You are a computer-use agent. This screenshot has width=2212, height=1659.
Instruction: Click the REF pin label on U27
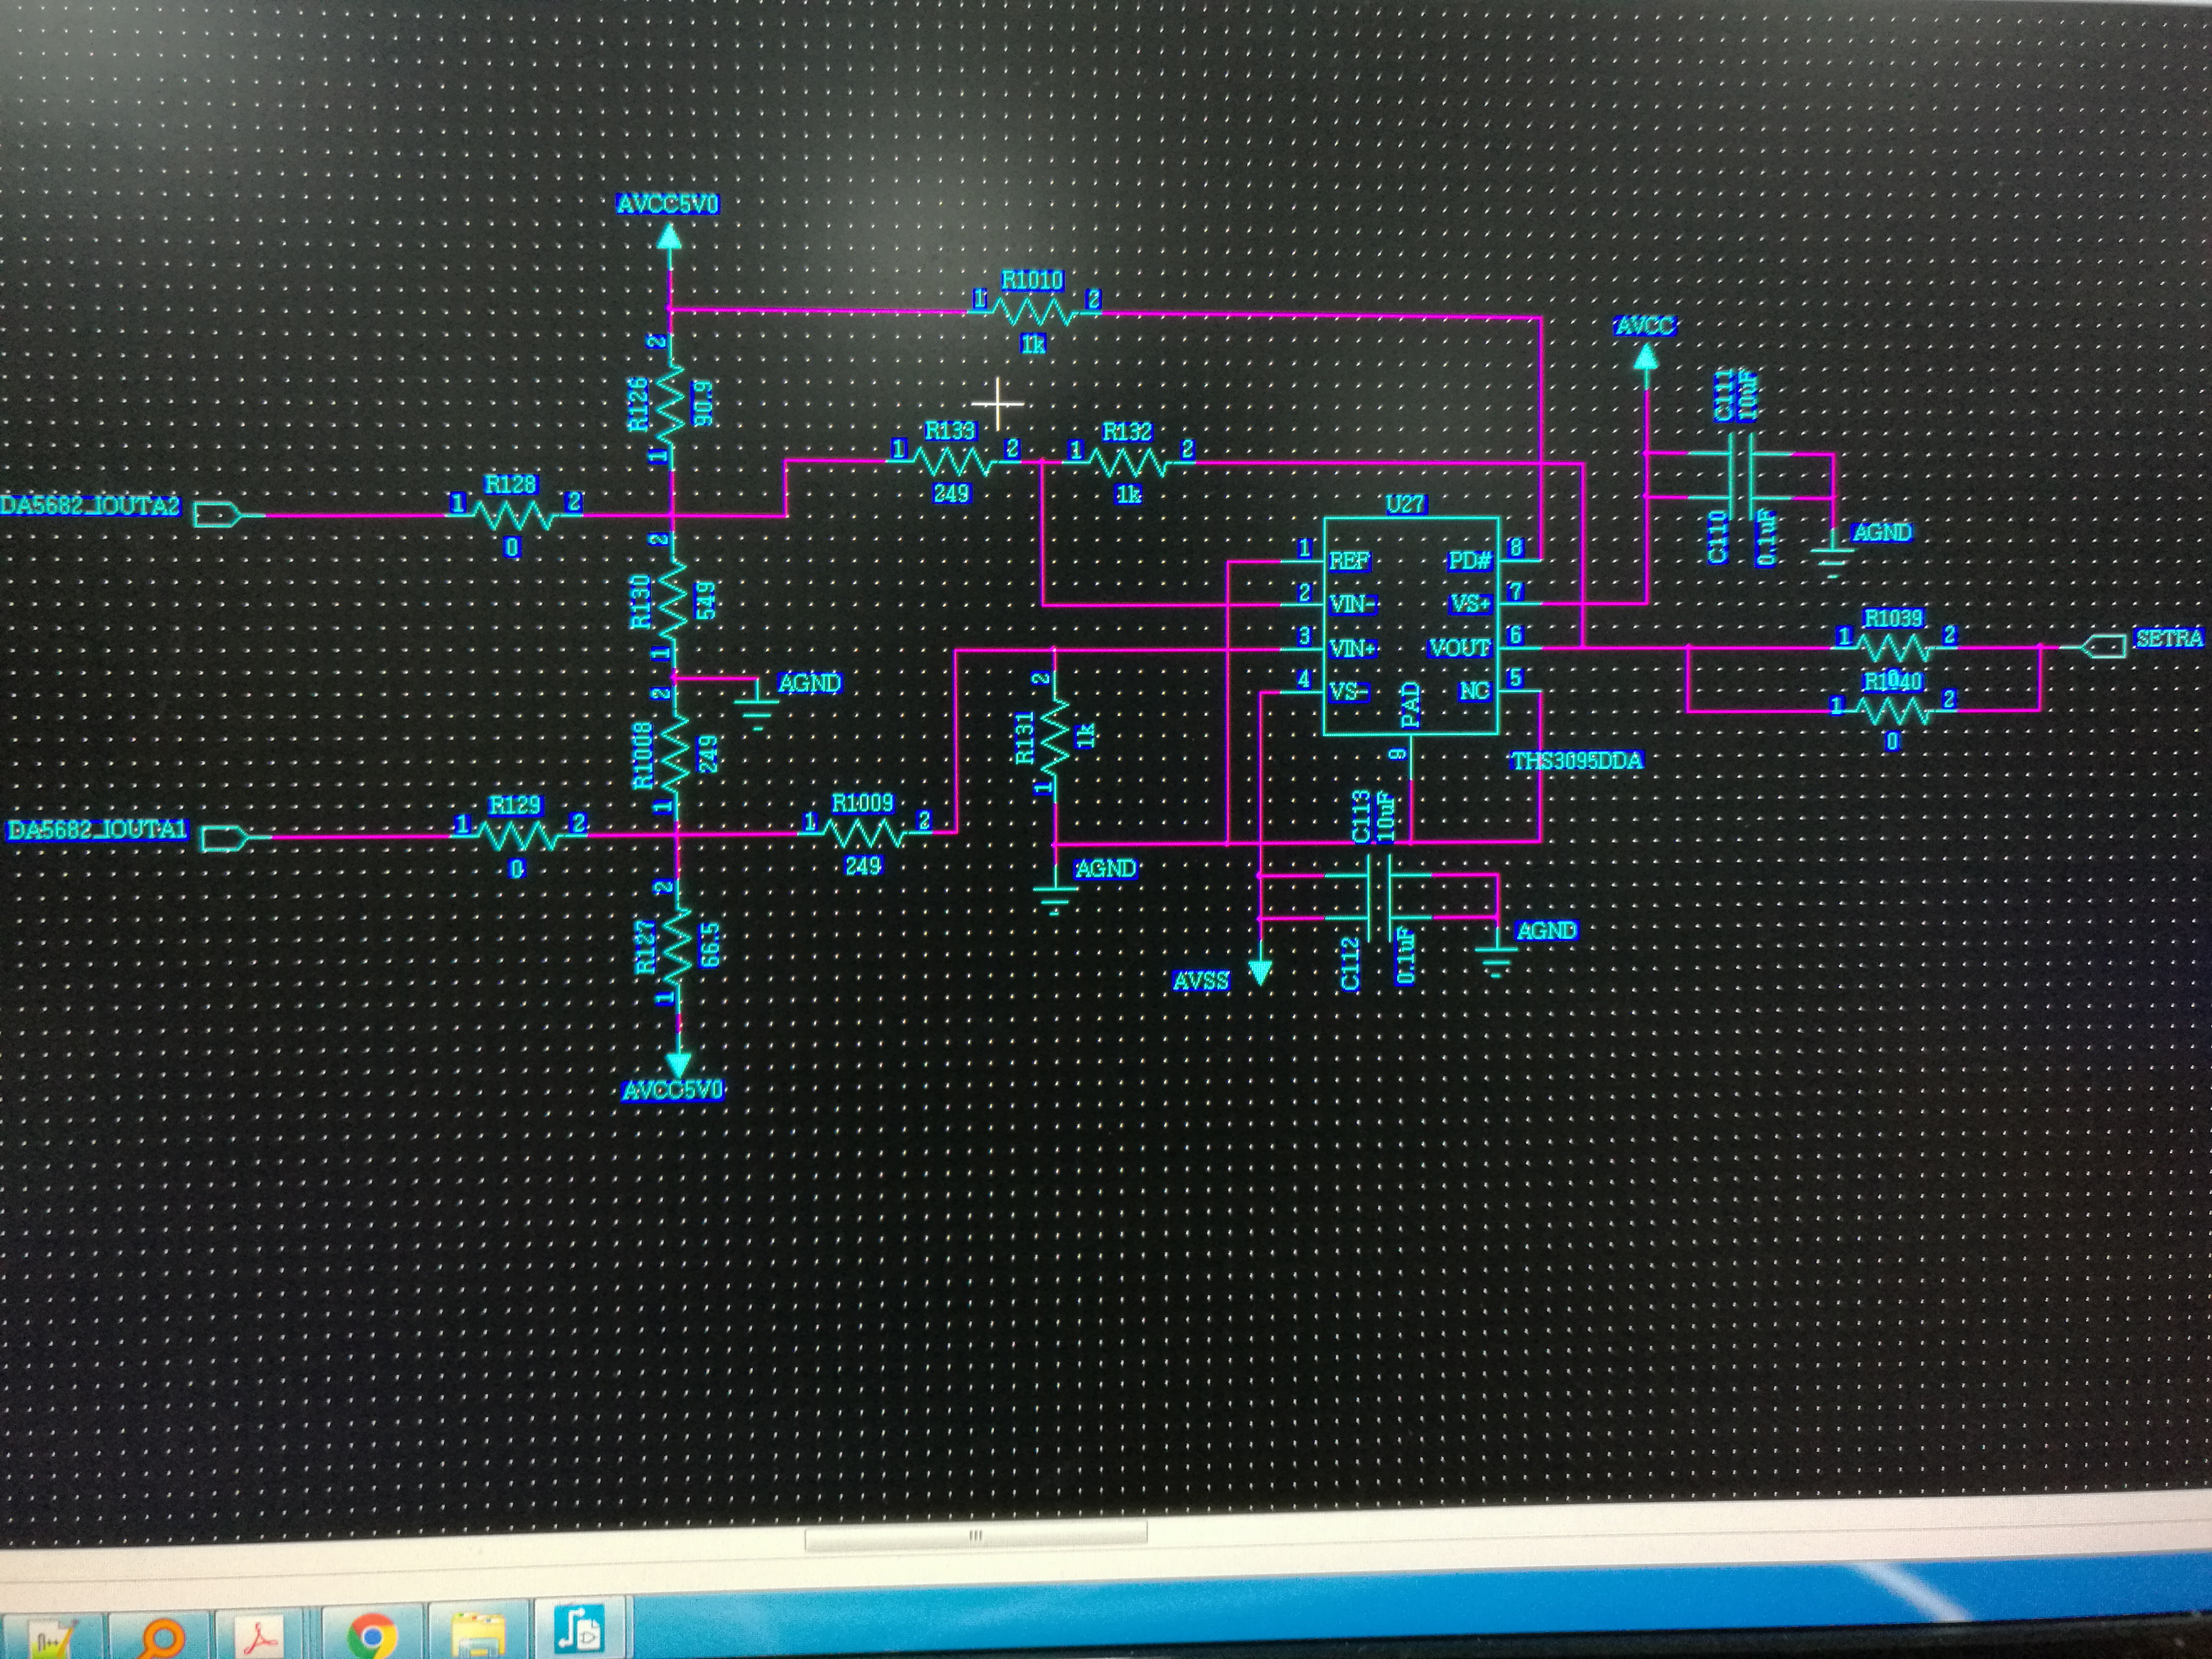click(1349, 561)
